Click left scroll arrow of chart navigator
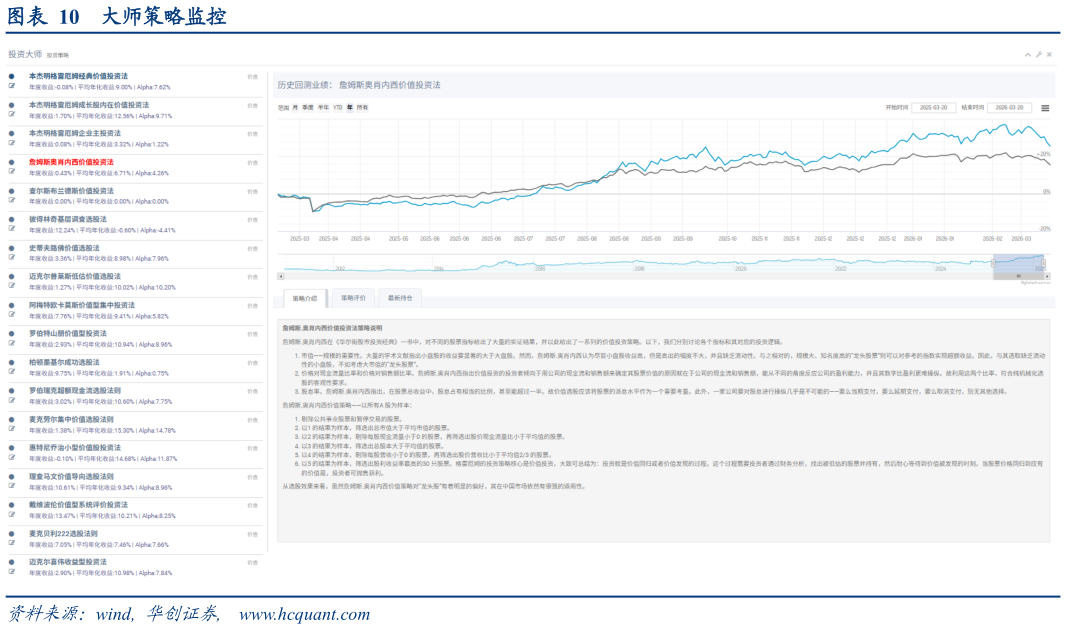Viewport: 1066px width, 629px height. point(281,276)
